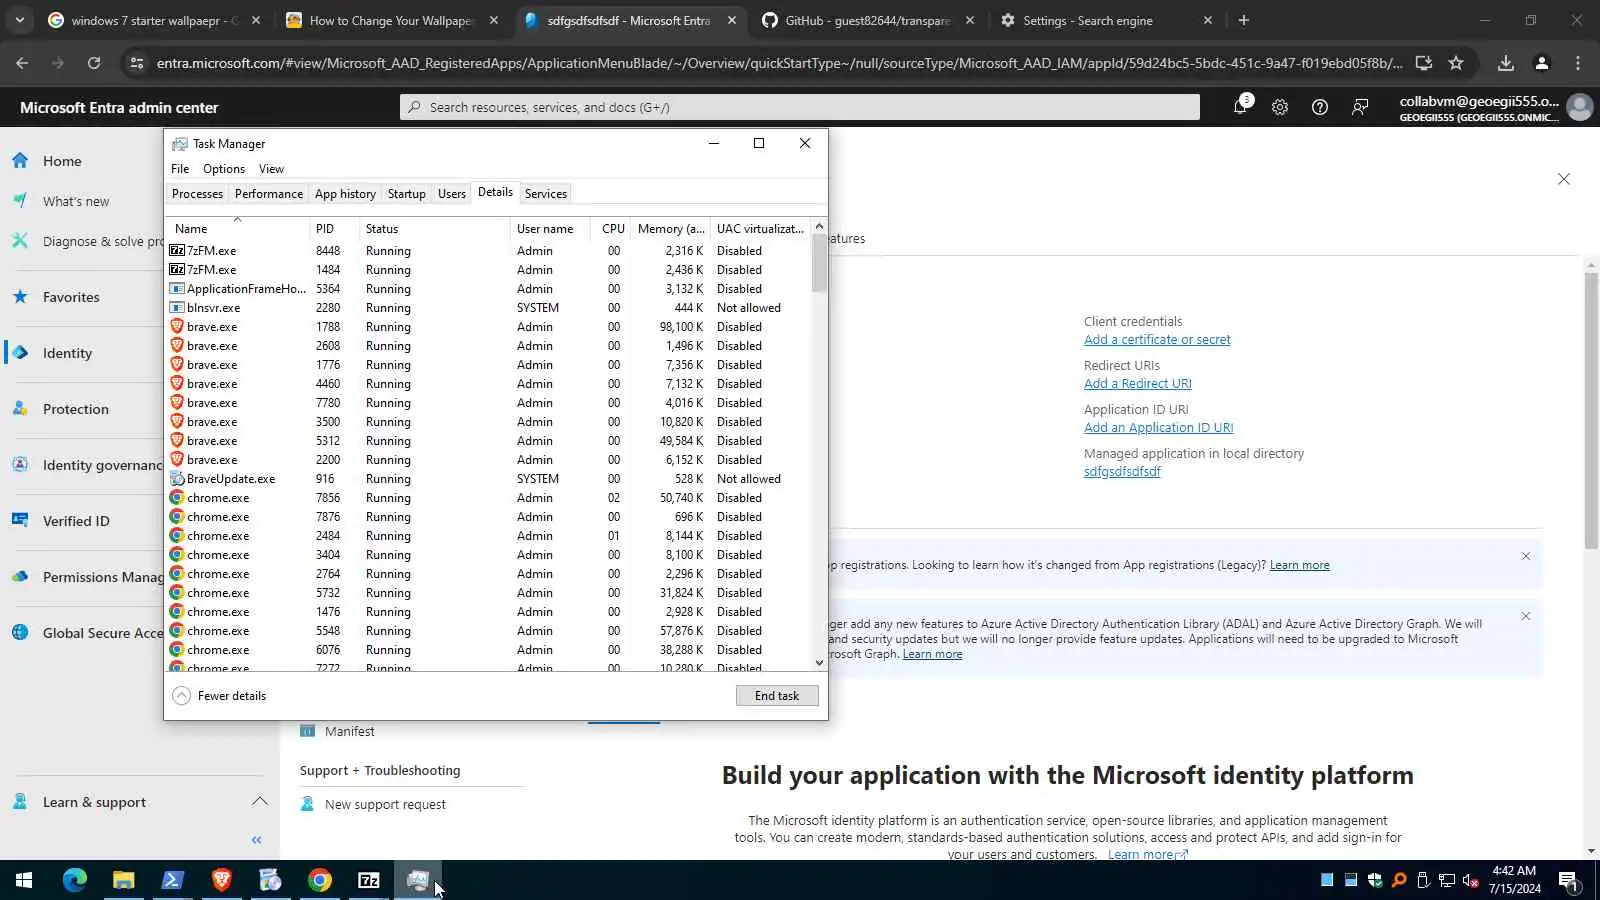Open the Entra notifications bell
Screen dimensions: 1600x900
(1241, 106)
